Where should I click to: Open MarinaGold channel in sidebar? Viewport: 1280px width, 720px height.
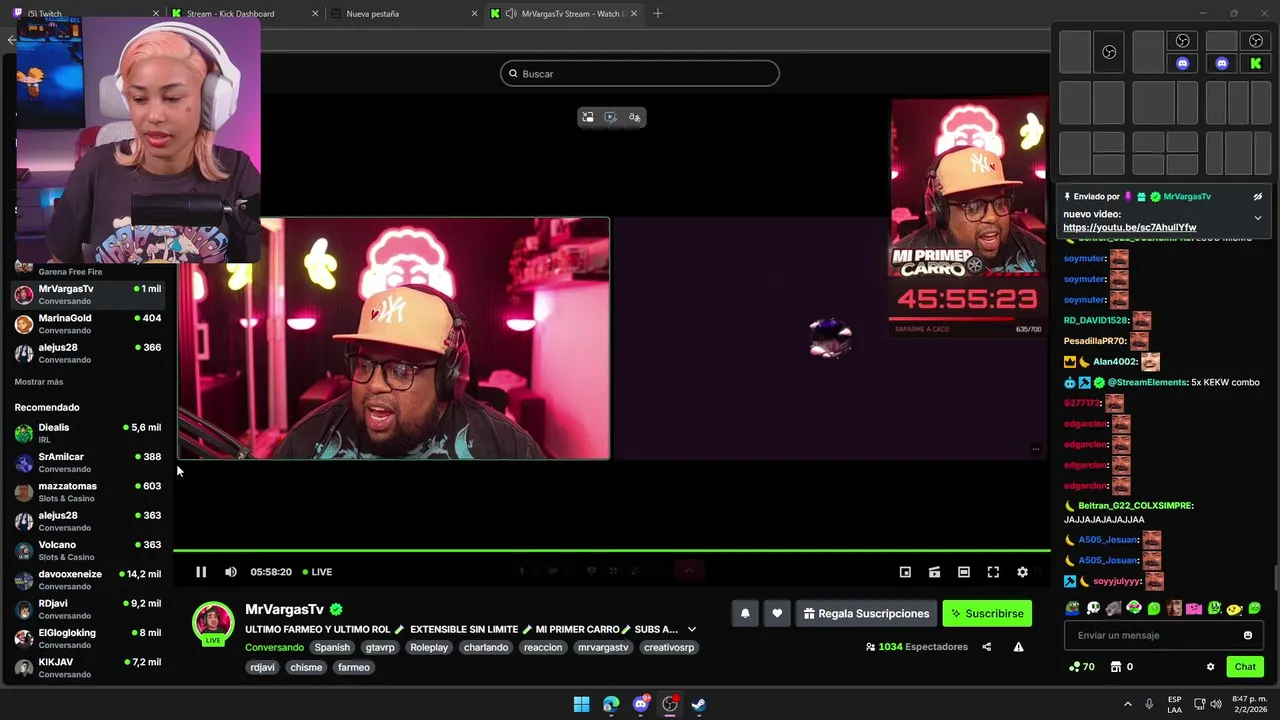pyautogui.click(x=88, y=324)
